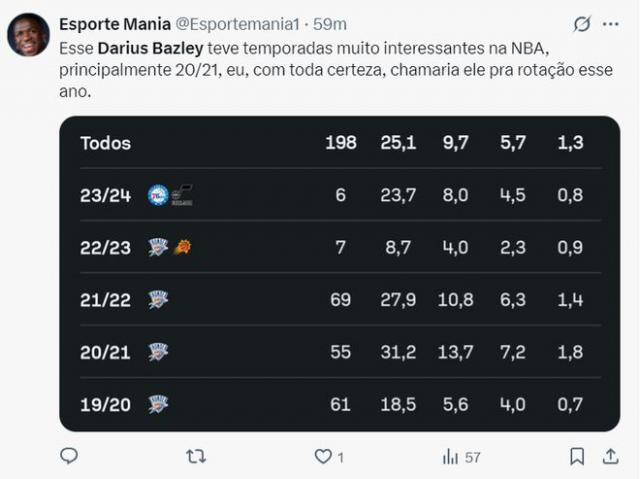Share the tweet using the upload arrow icon

[610, 456]
